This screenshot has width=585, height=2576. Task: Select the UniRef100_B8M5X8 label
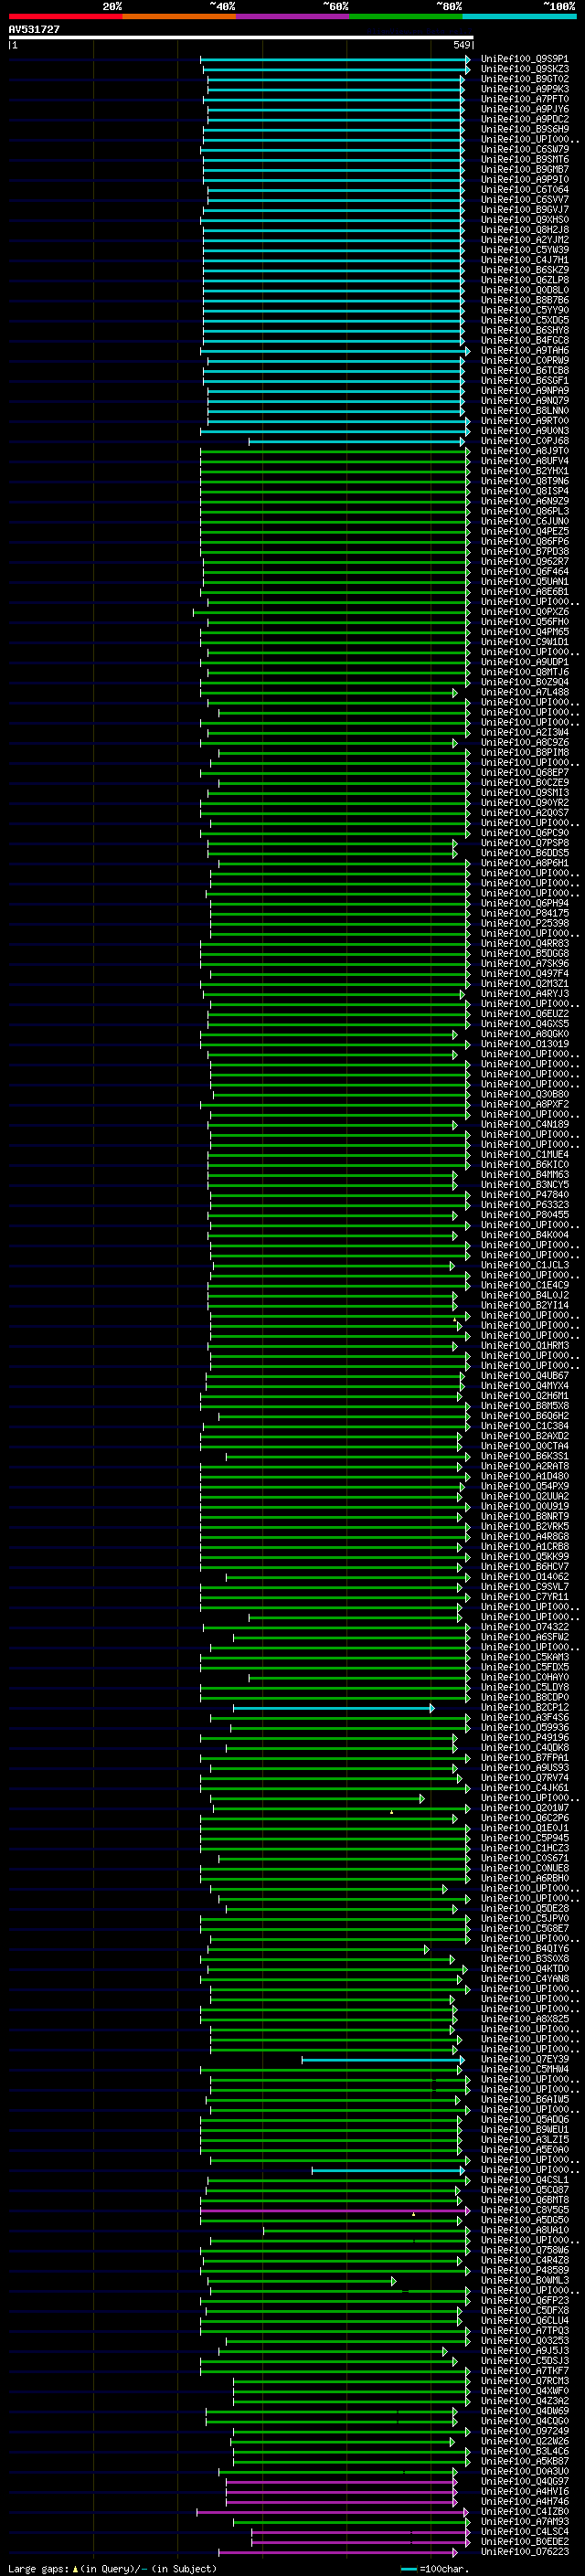tap(524, 1406)
